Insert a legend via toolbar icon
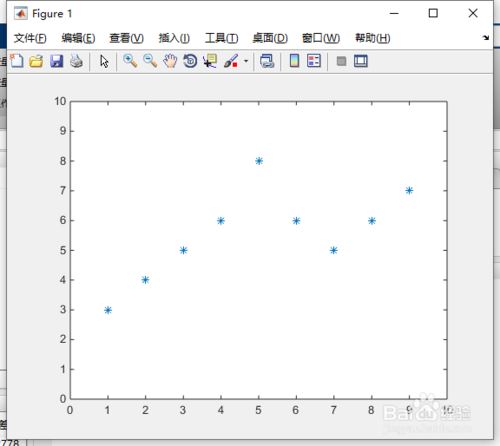Screen dimensions: 500x446 coord(314,61)
